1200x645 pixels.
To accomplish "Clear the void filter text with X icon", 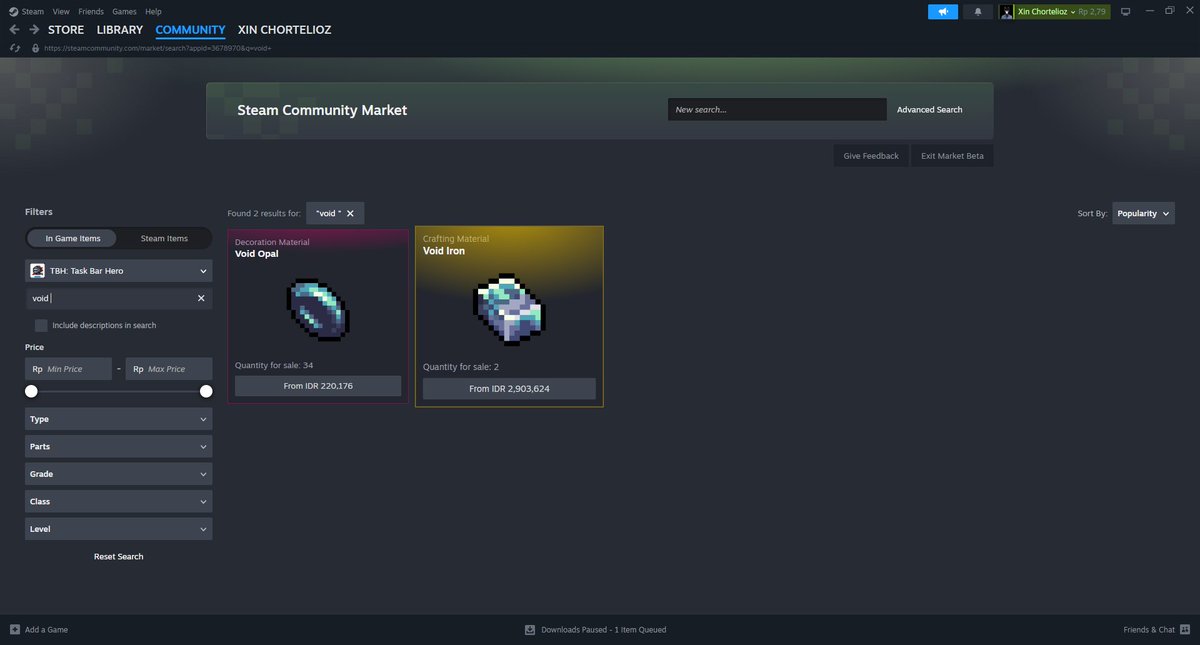I will tap(200, 298).
